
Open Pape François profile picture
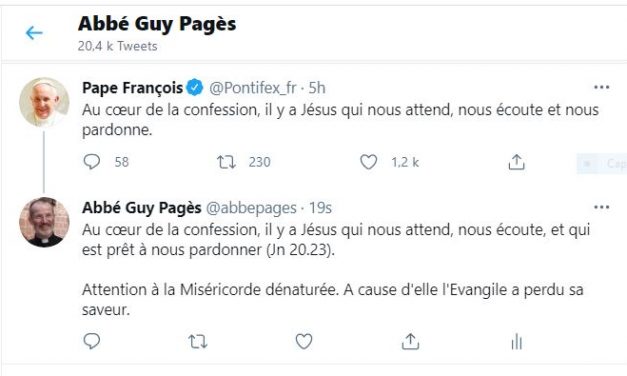click(44, 102)
